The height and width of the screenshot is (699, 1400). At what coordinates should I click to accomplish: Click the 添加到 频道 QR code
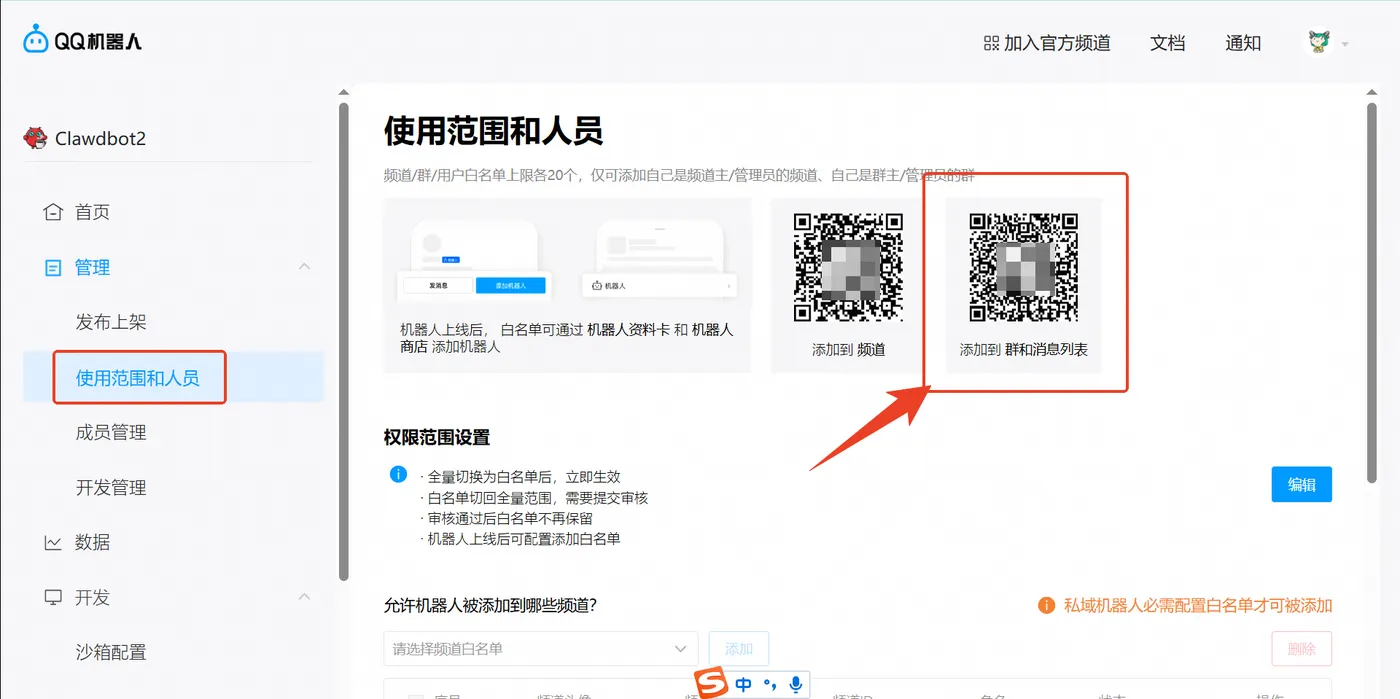coord(848,267)
